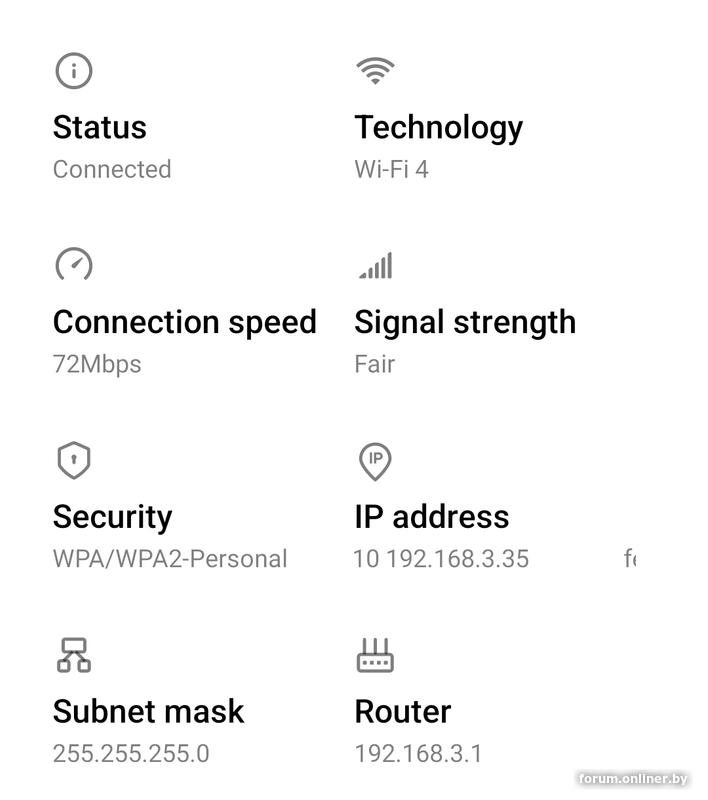Tap the Signal strength label
708x800 pixels.
pyautogui.click(x=465, y=322)
